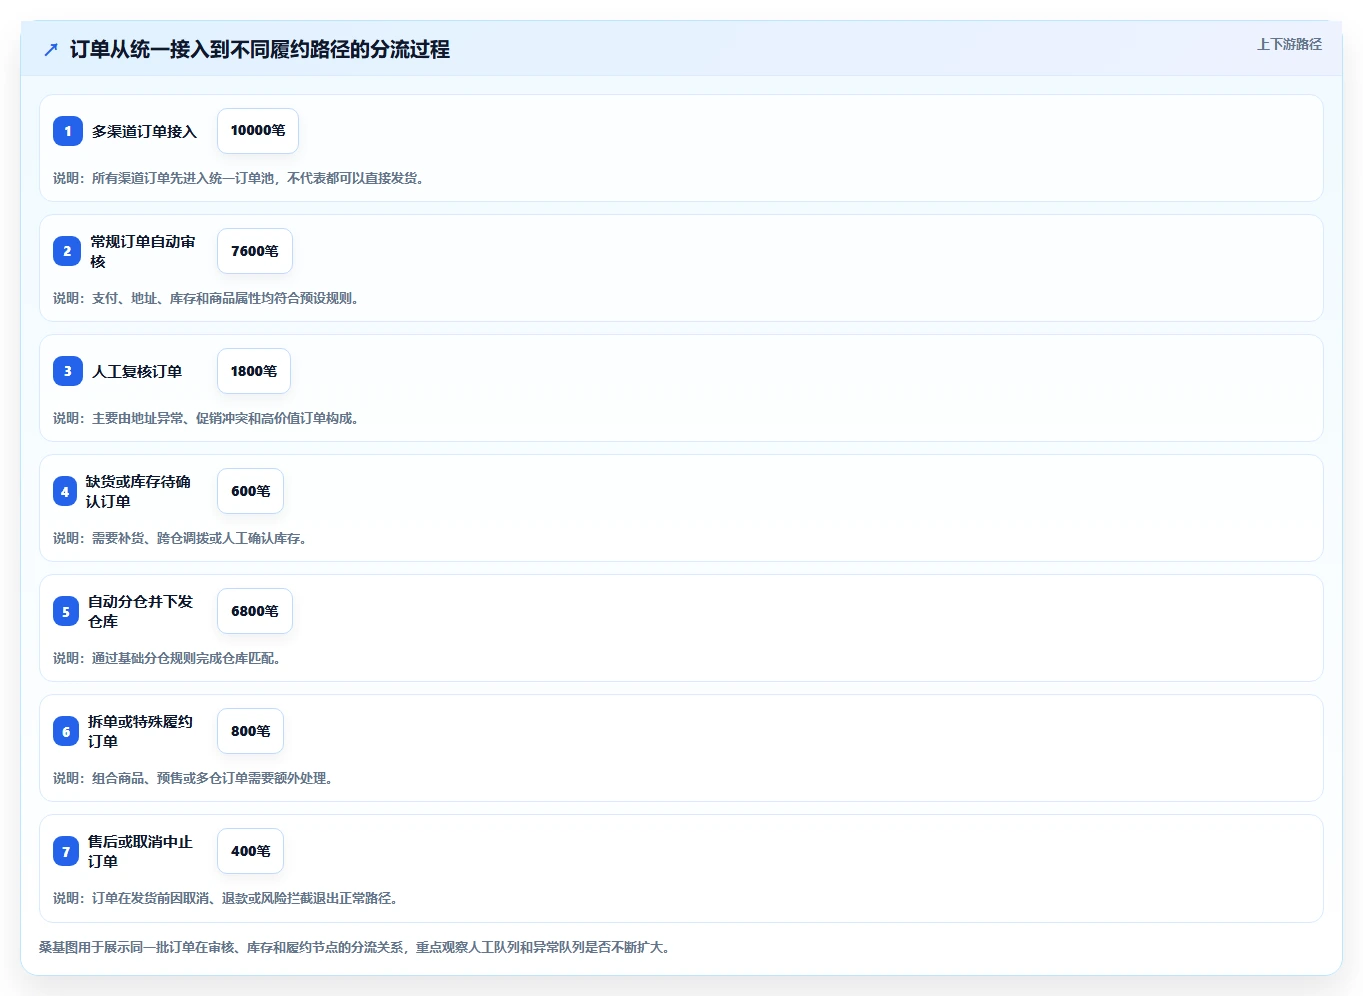The width and height of the screenshot is (1363, 996).
Task: Click the 10000笔 value chip
Action: pyautogui.click(x=258, y=131)
